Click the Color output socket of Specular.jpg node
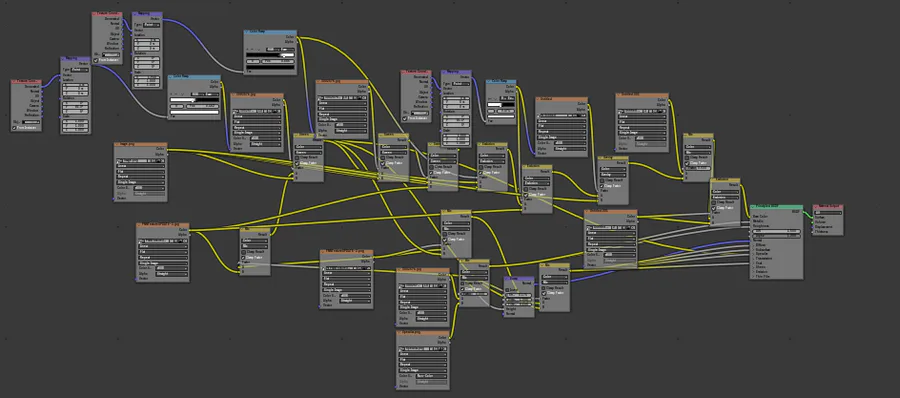Image resolution: width=900 pixels, height=398 pixels. point(449,337)
